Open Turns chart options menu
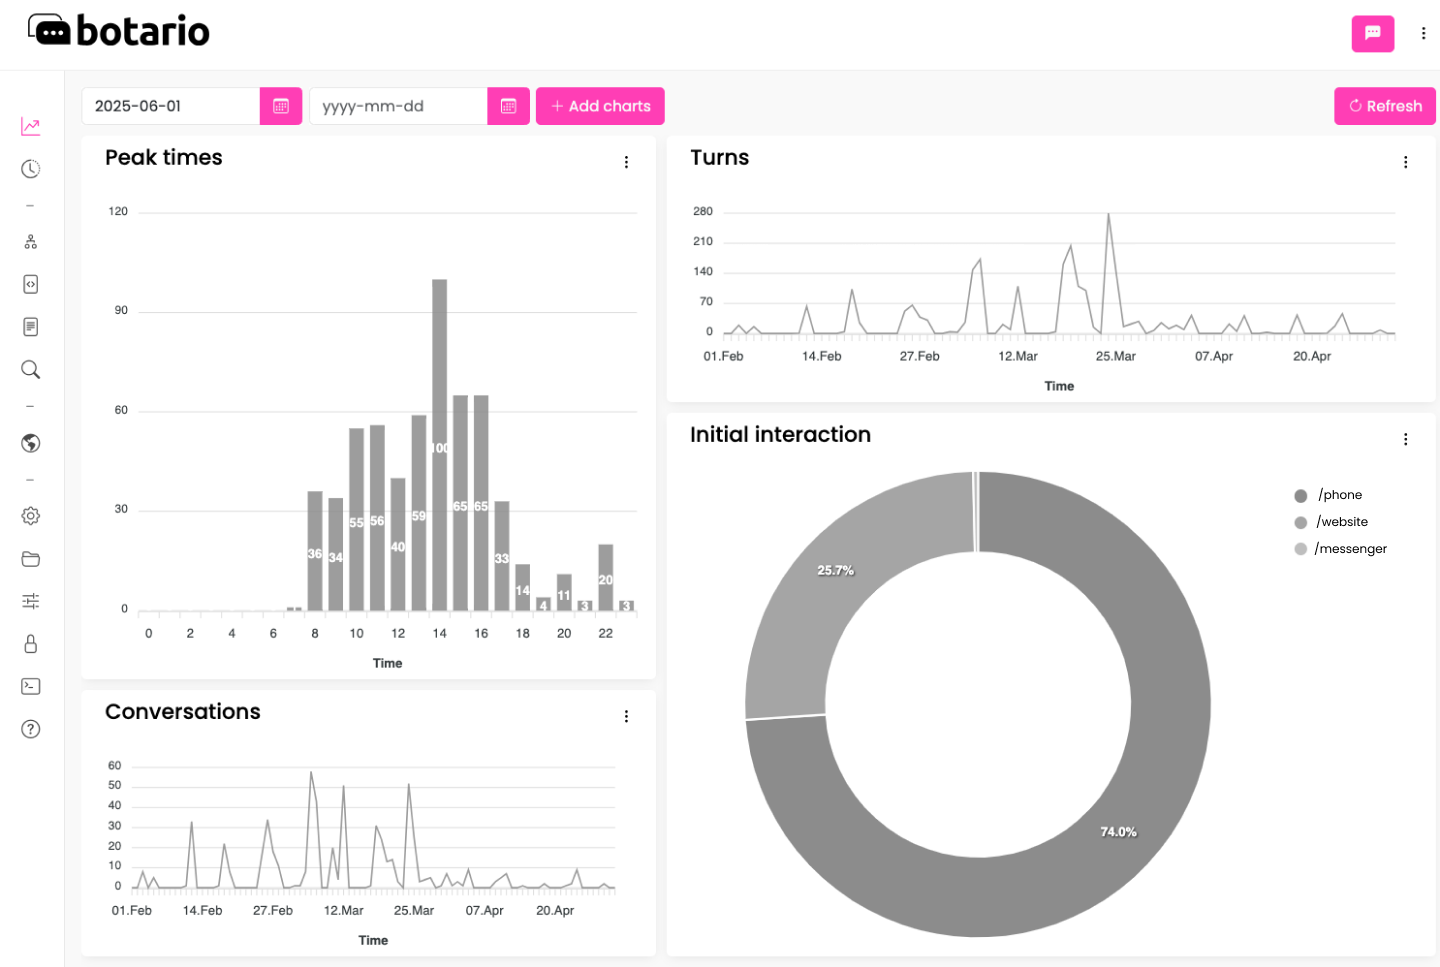This screenshot has height=967, width=1440. click(x=1405, y=162)
